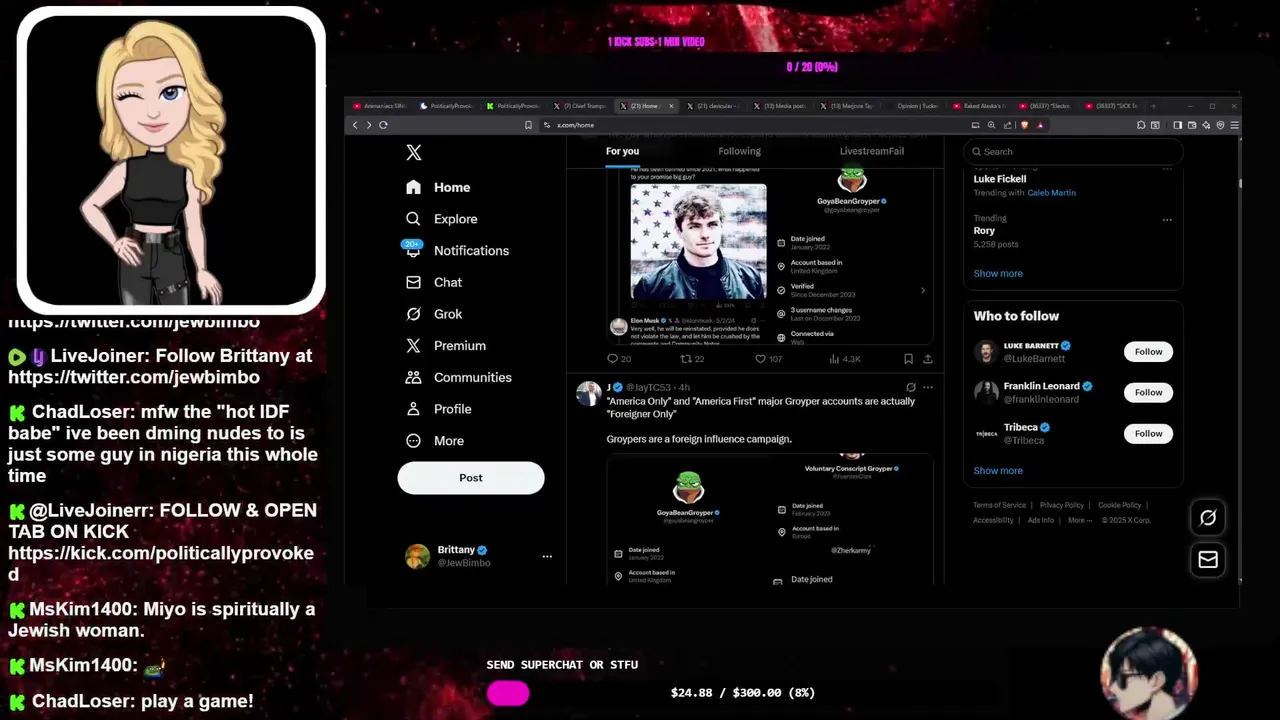Reload the x.com page
Image resolution: width=1280 pixels, height=720 pixels.
pyautogui.click(x=383, y=125)
